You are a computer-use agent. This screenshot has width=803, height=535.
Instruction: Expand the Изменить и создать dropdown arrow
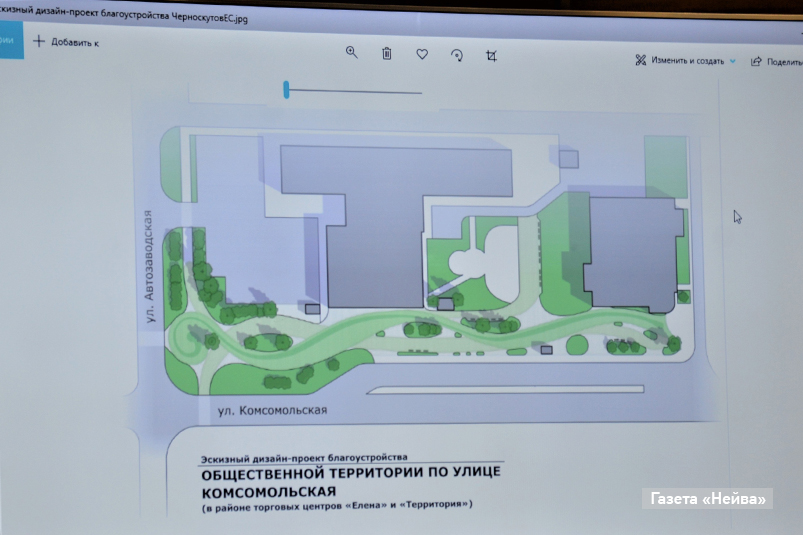click(x=732, y=61)
